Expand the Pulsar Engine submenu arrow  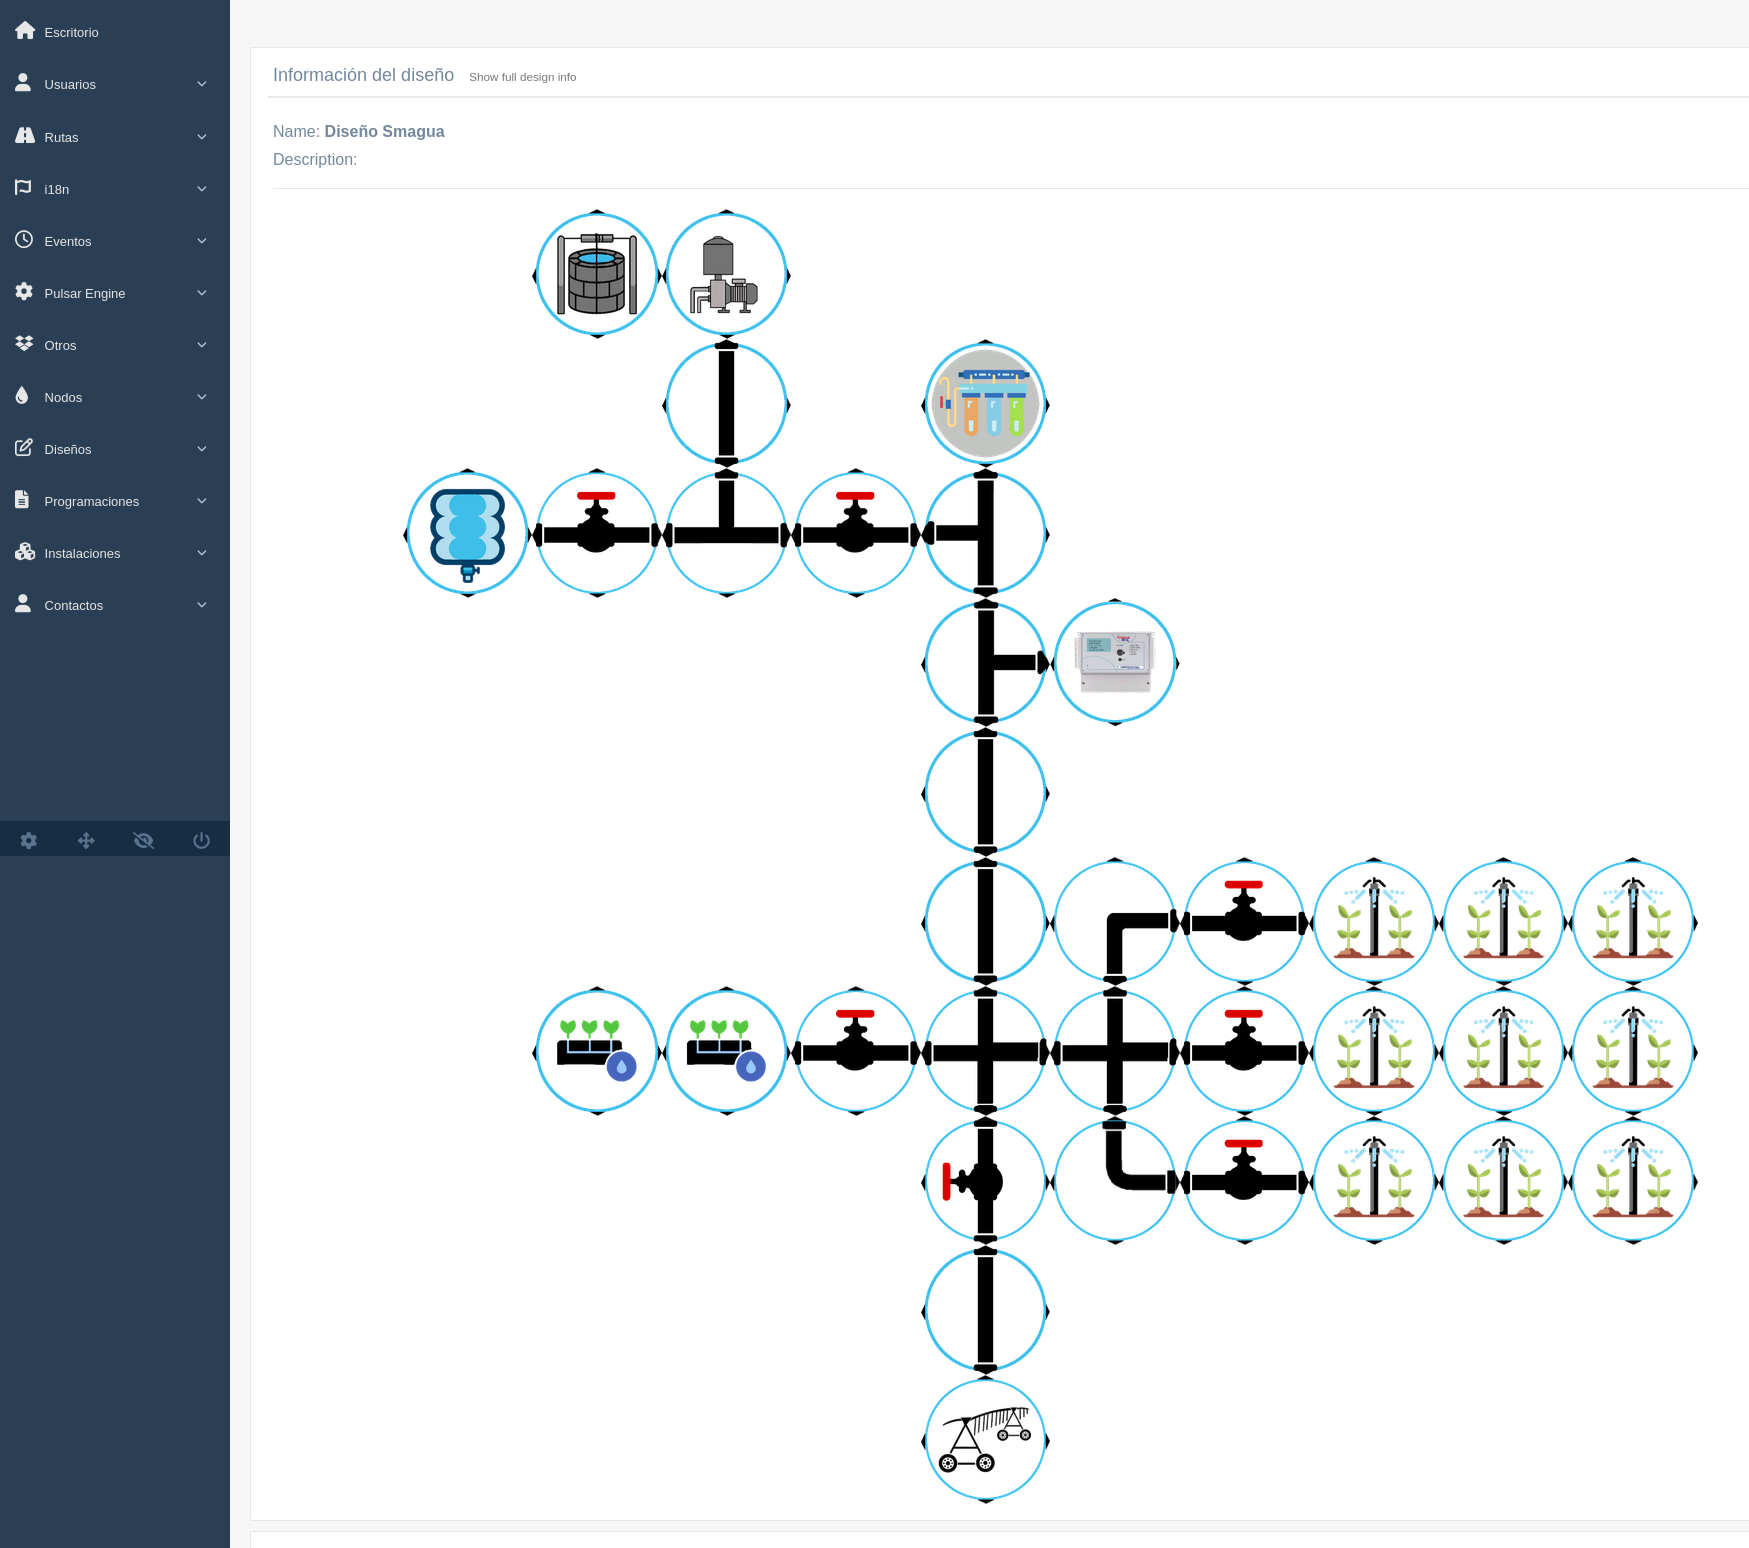202,293
